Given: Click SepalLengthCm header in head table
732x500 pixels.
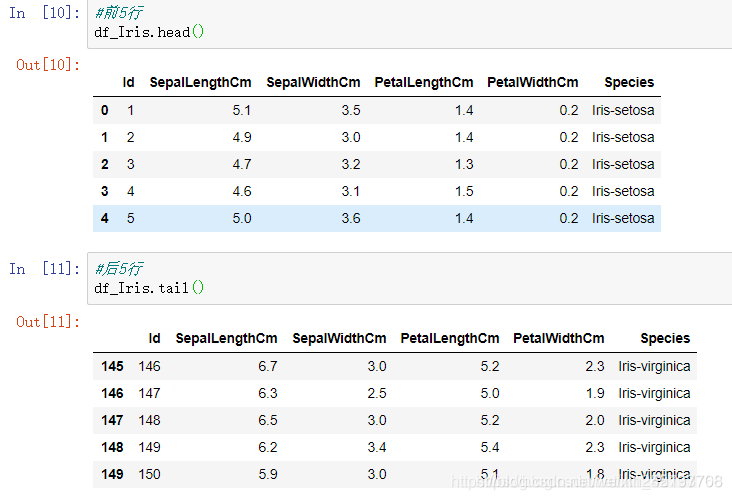Looking at the screenshot, I should tap(200, 82).
